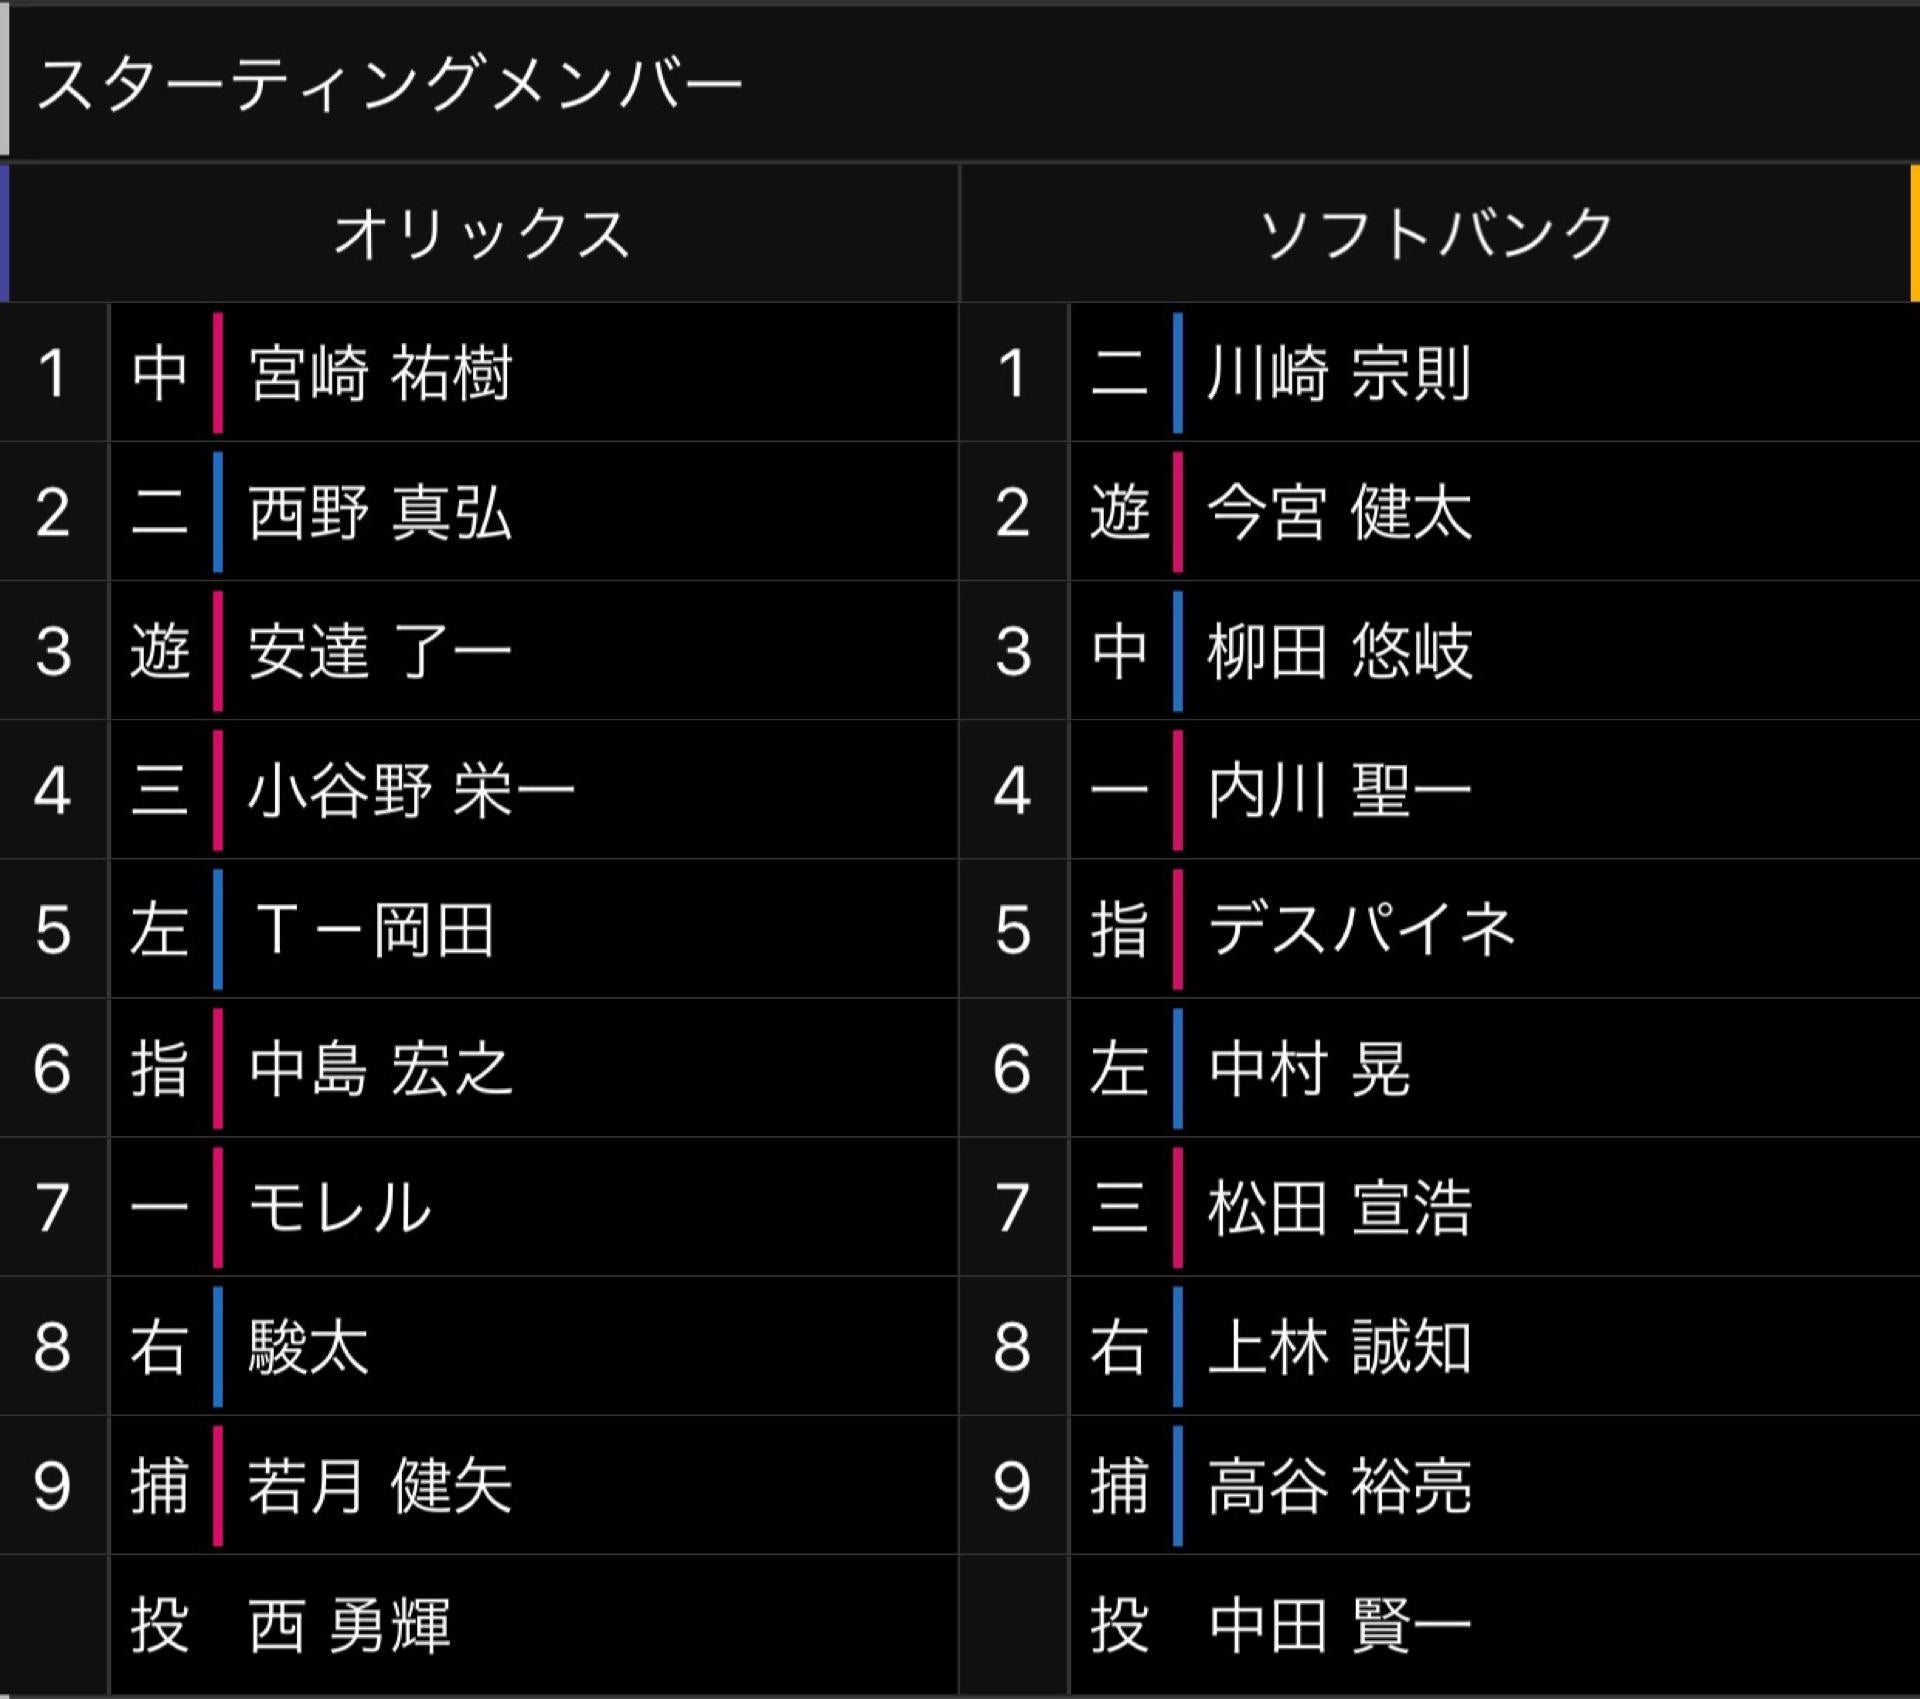Select 駿太 right fielder name
Image resolution: width=1920 pixels, height=1699 pixels.
coord(309,1346)
